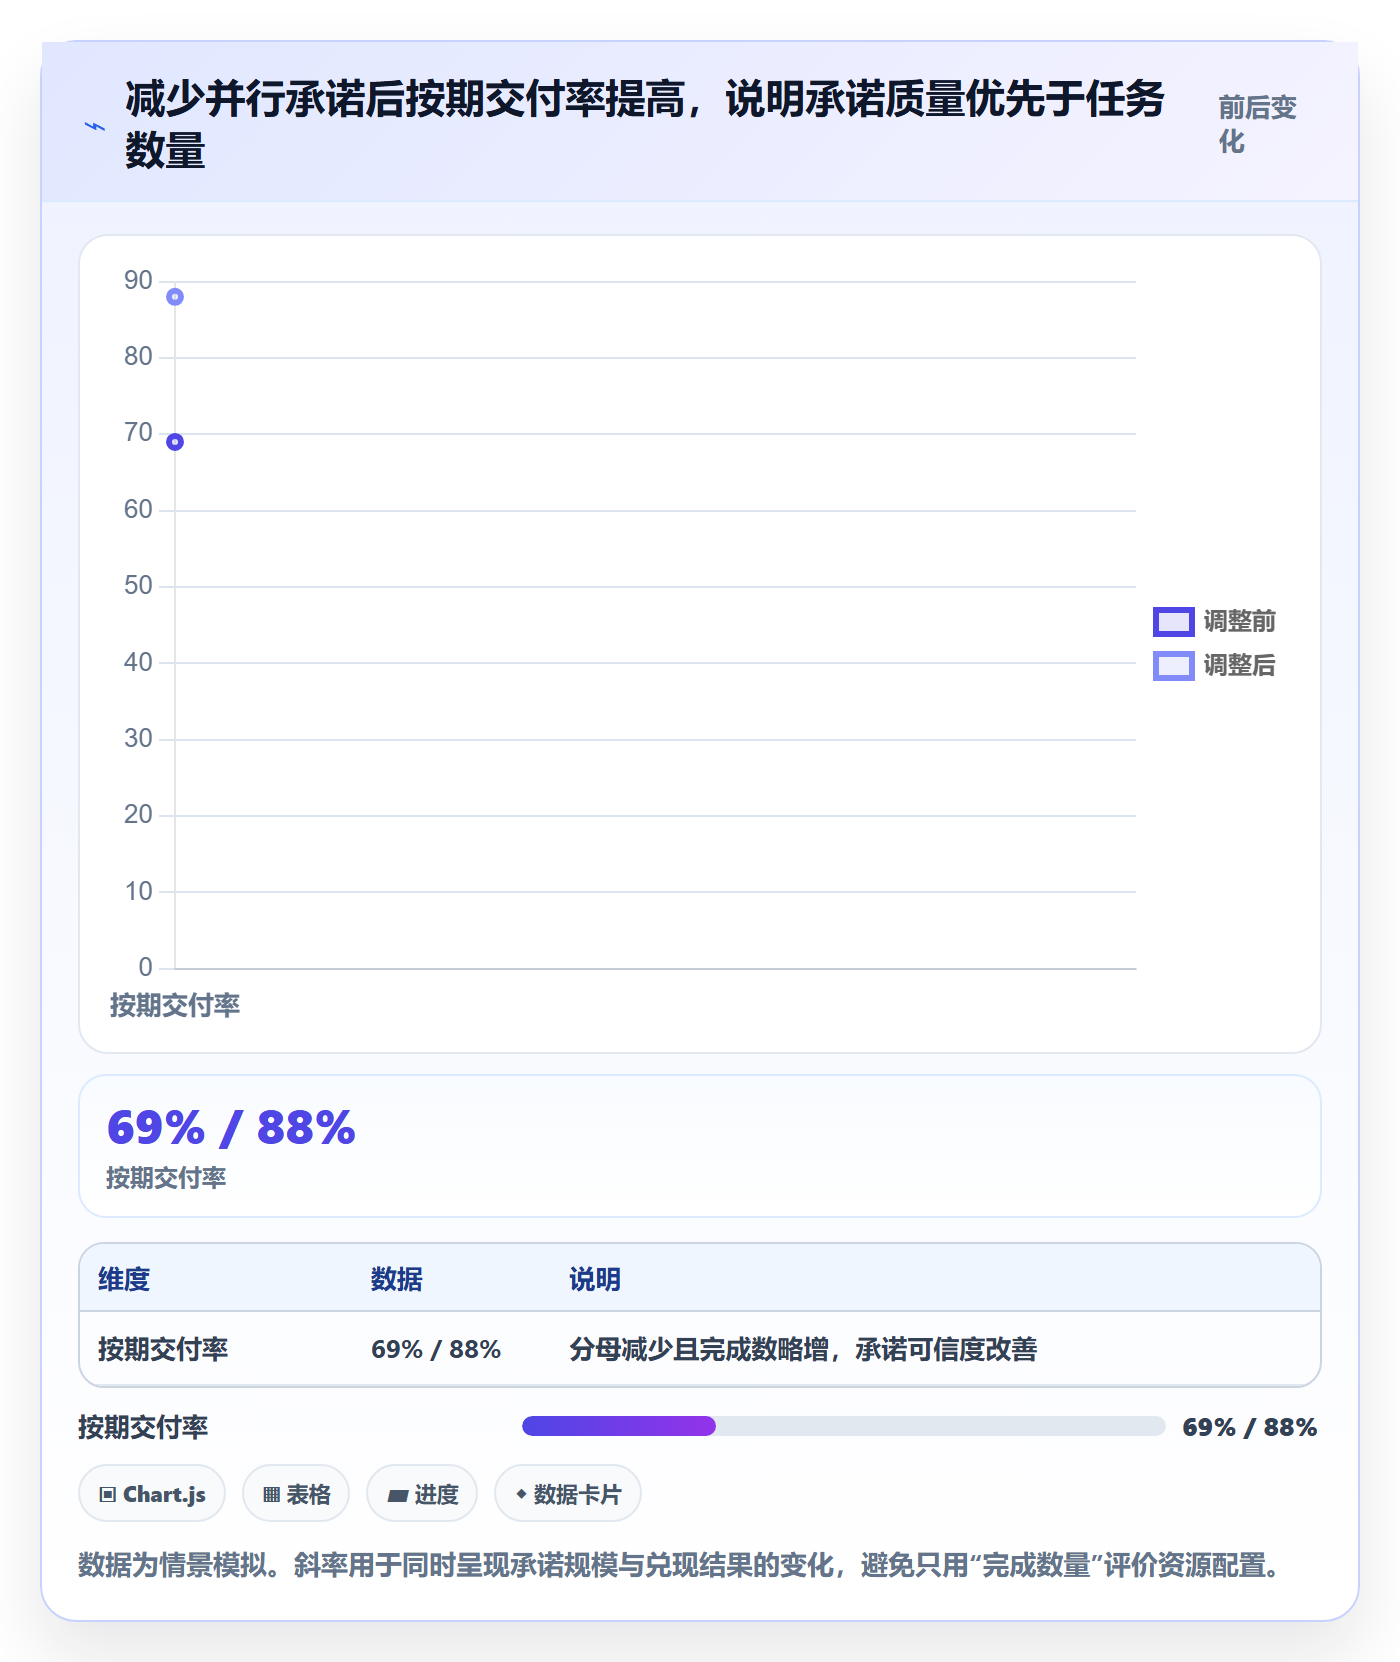
Task: Select the 进度 chip
Action: click(422, 1494)
